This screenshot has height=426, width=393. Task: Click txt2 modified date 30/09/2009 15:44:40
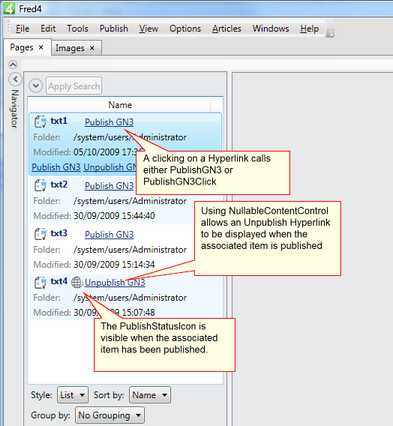pos(114,216)
